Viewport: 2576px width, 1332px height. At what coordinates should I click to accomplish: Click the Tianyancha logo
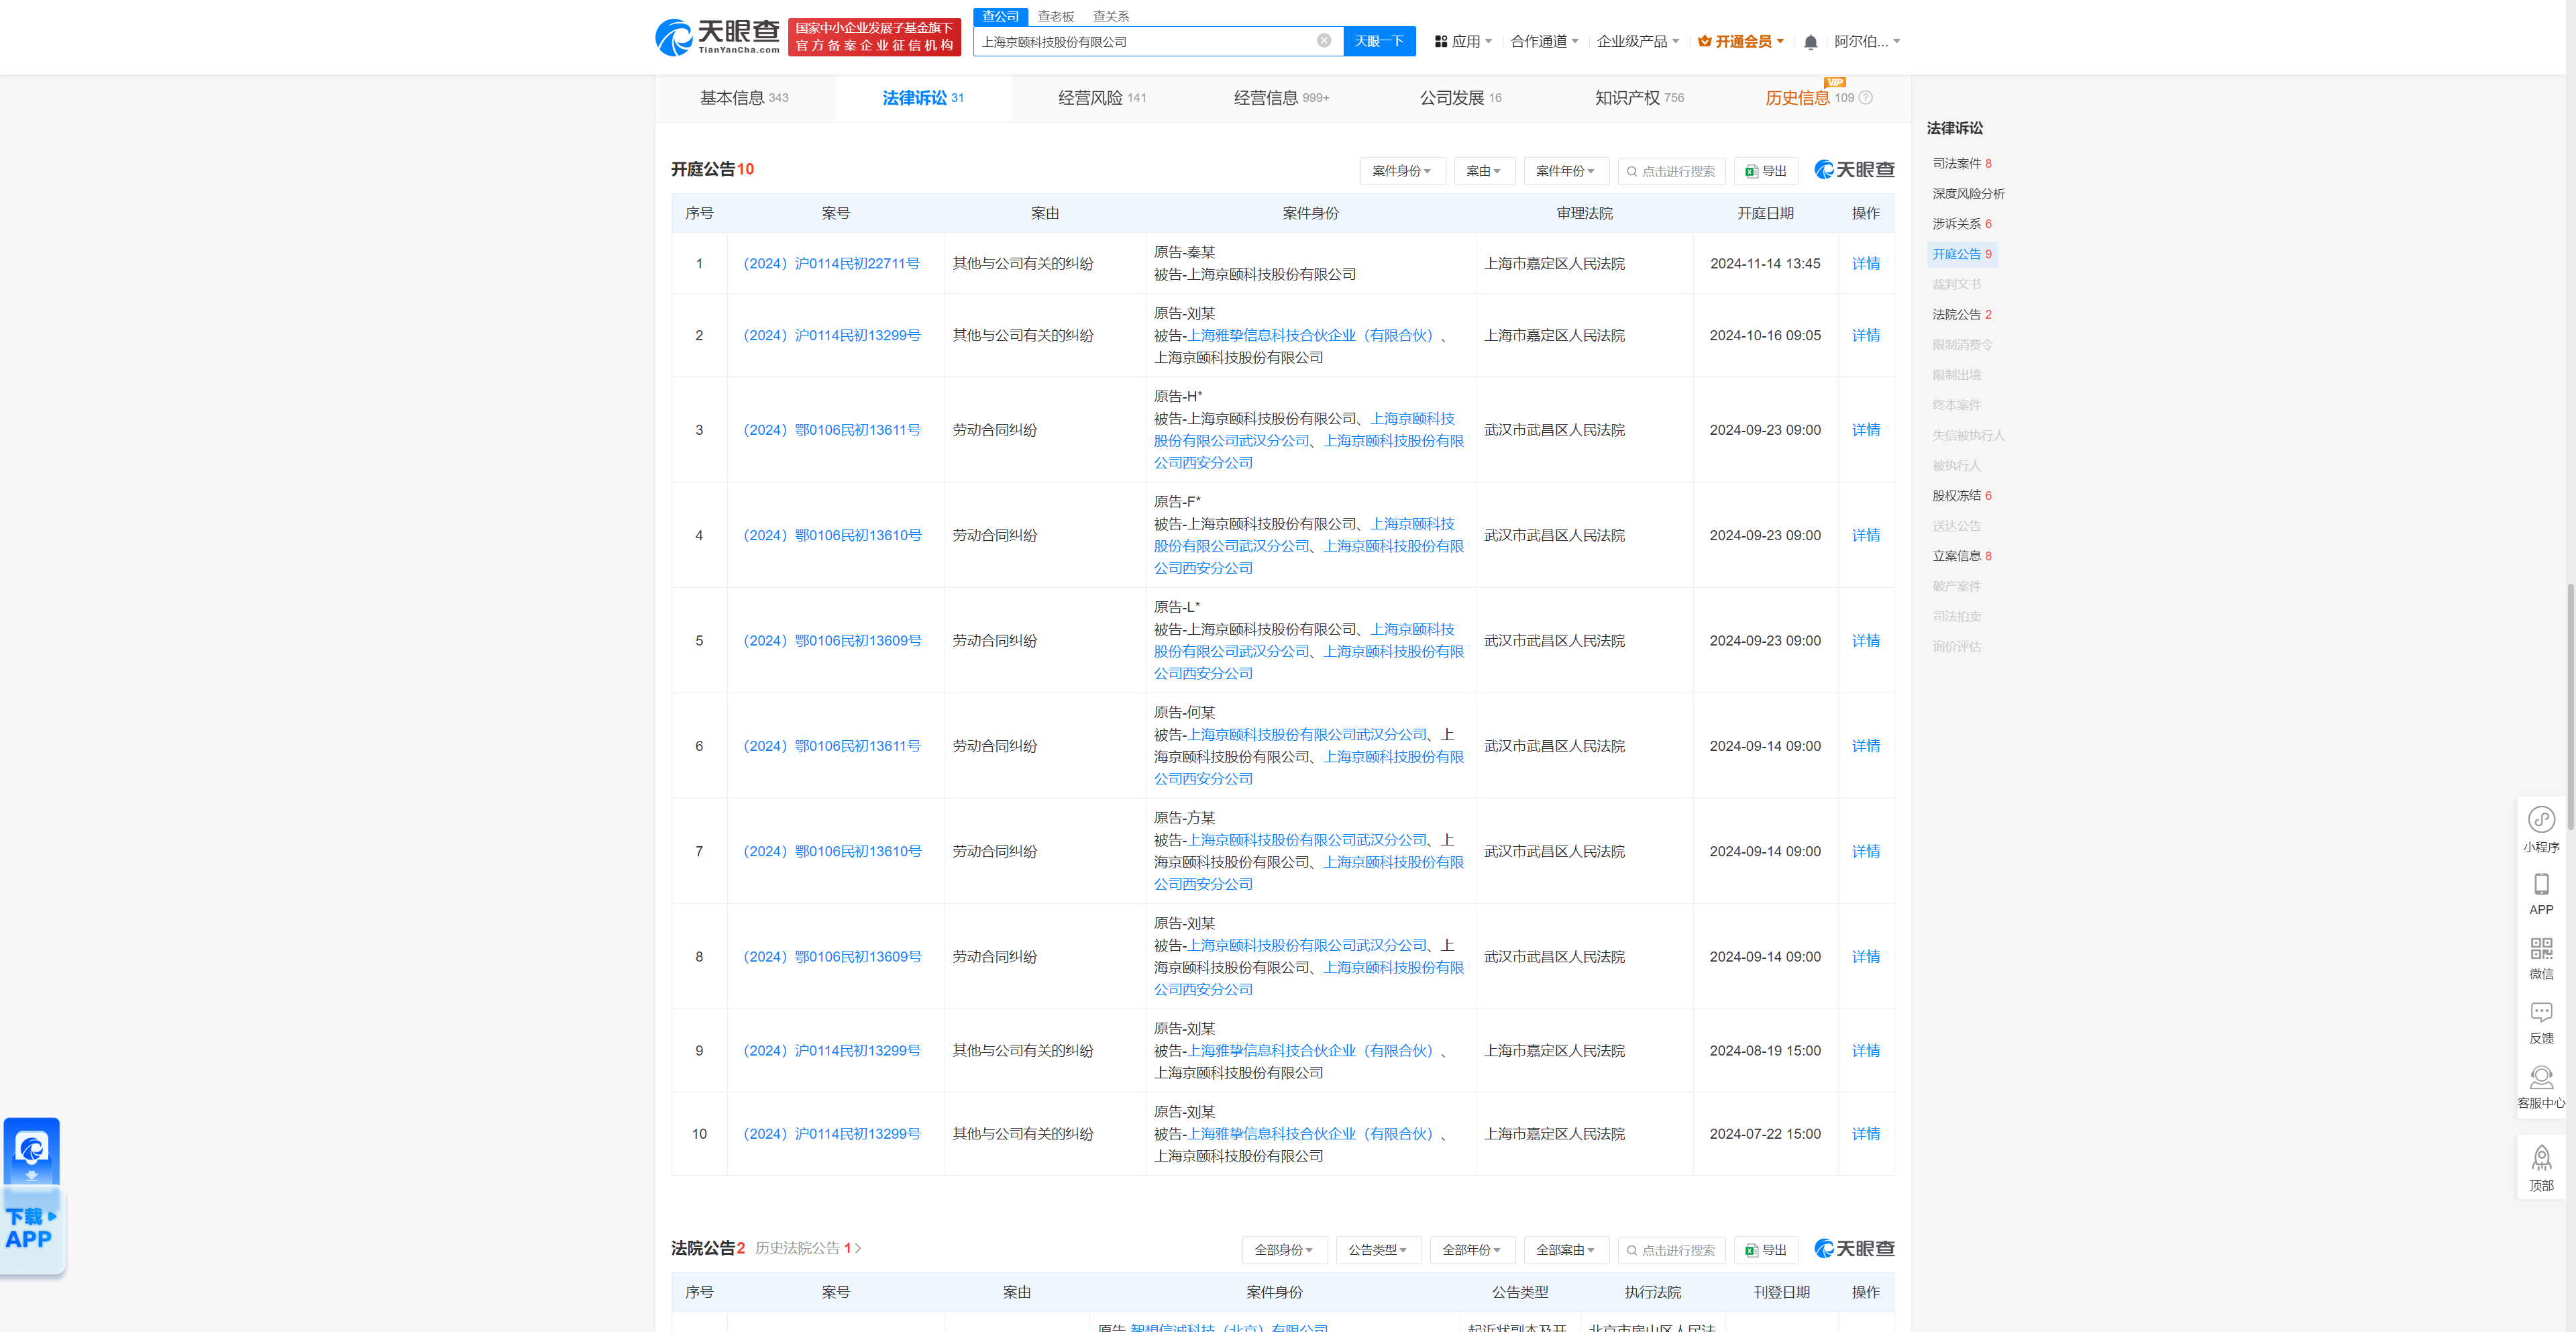click(717, 37)
